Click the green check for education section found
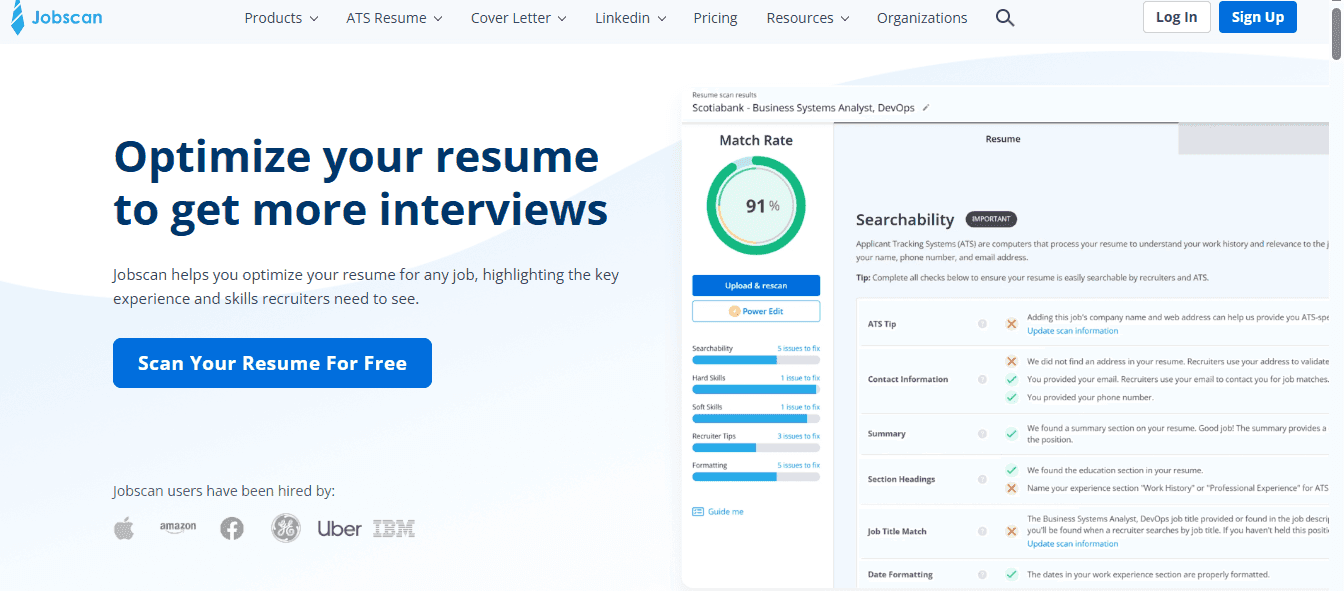The width and height of the screenshot is (1344, 591). (1011, 470)
